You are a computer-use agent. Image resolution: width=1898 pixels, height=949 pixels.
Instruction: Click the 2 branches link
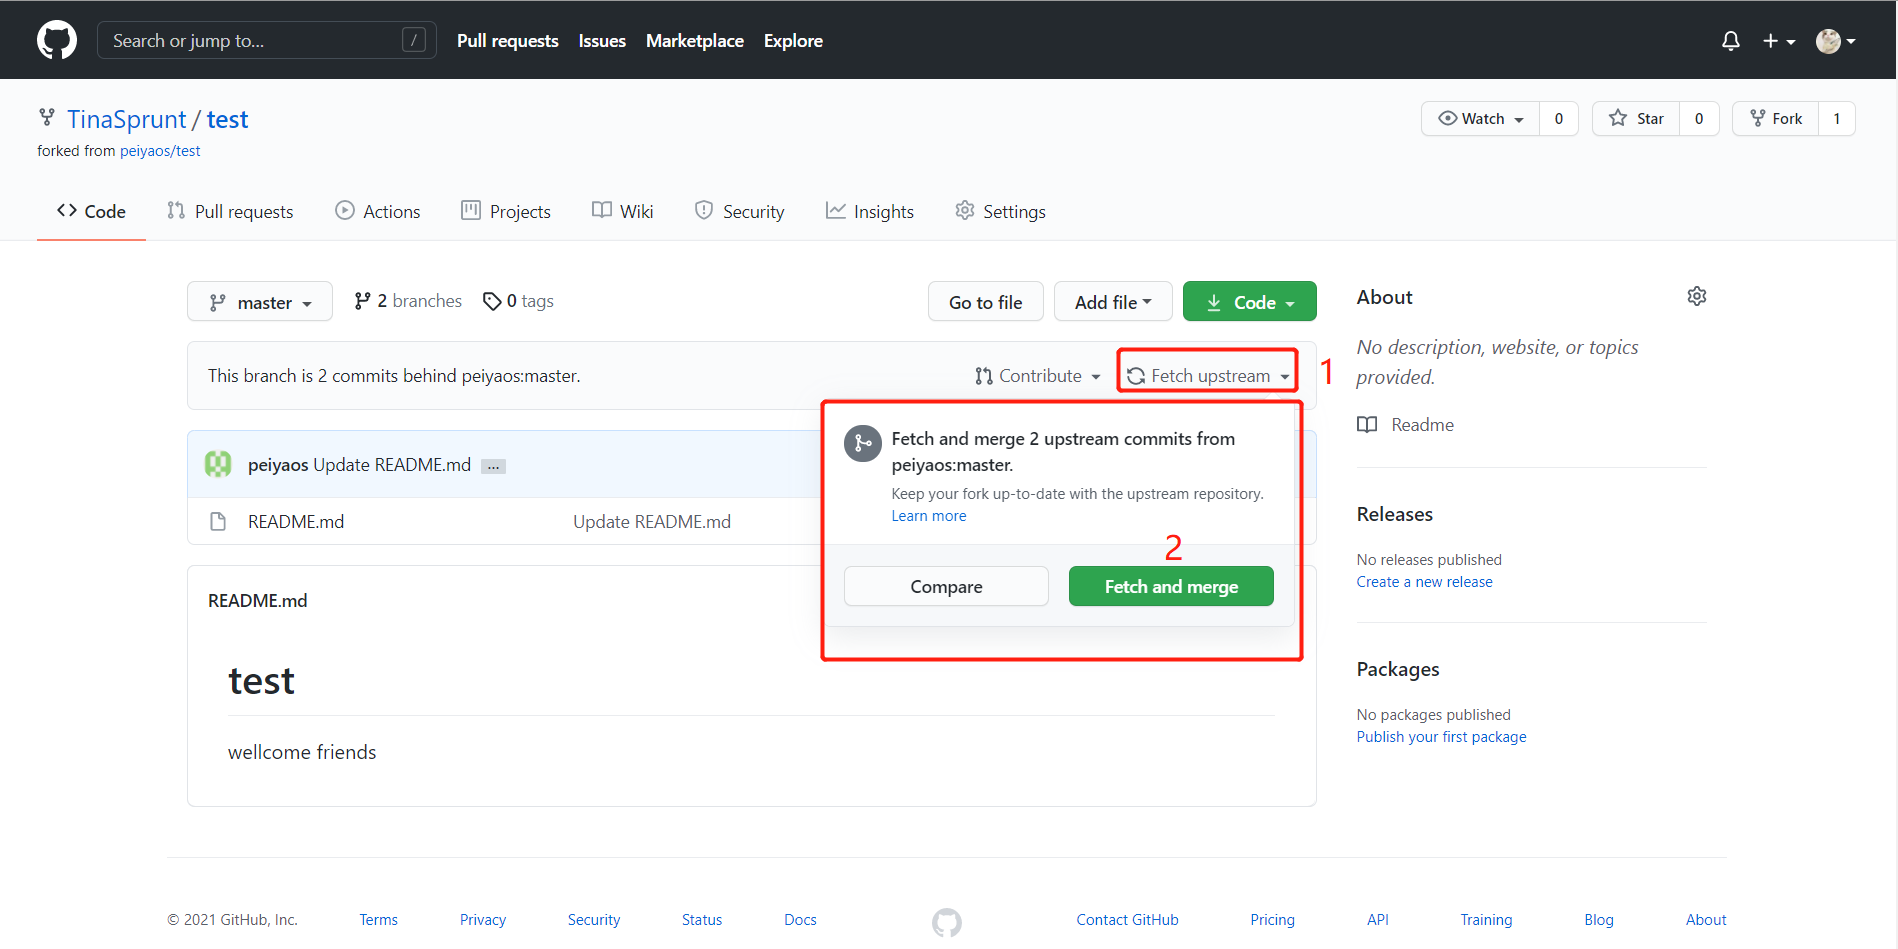(408, 301)
